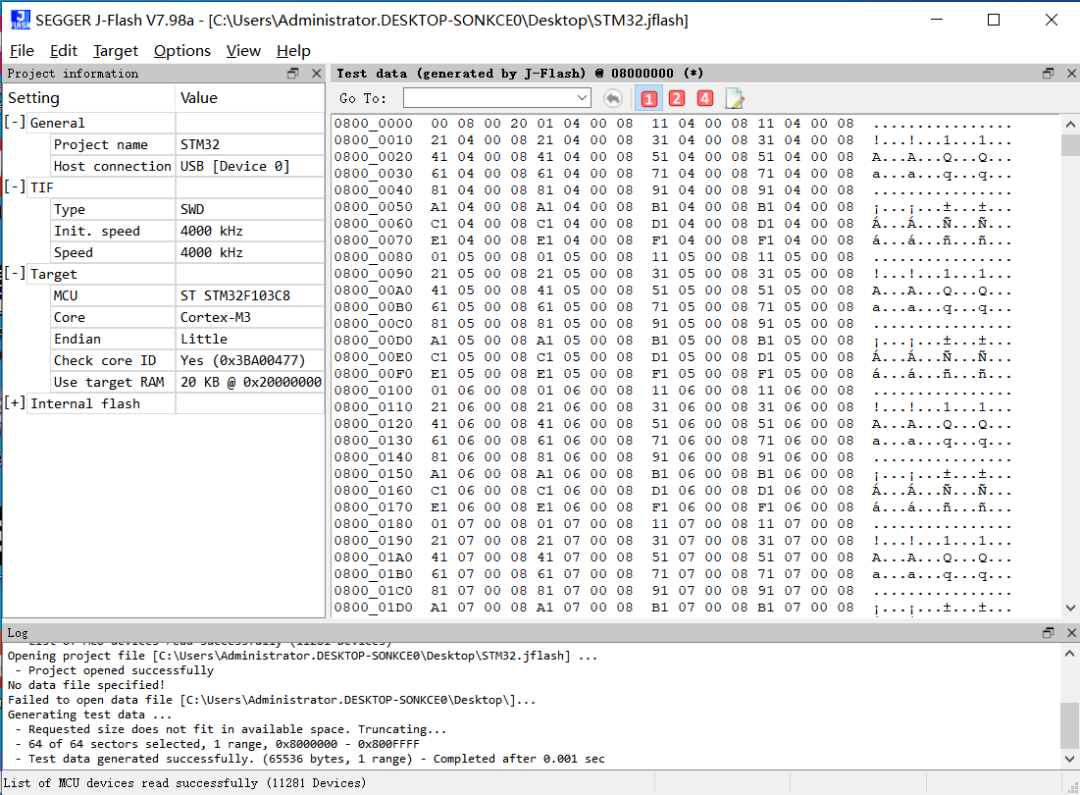Click the Log panel scroll-down arrow
Screen dimensions: 1080x795
[x=1070, y=758]
